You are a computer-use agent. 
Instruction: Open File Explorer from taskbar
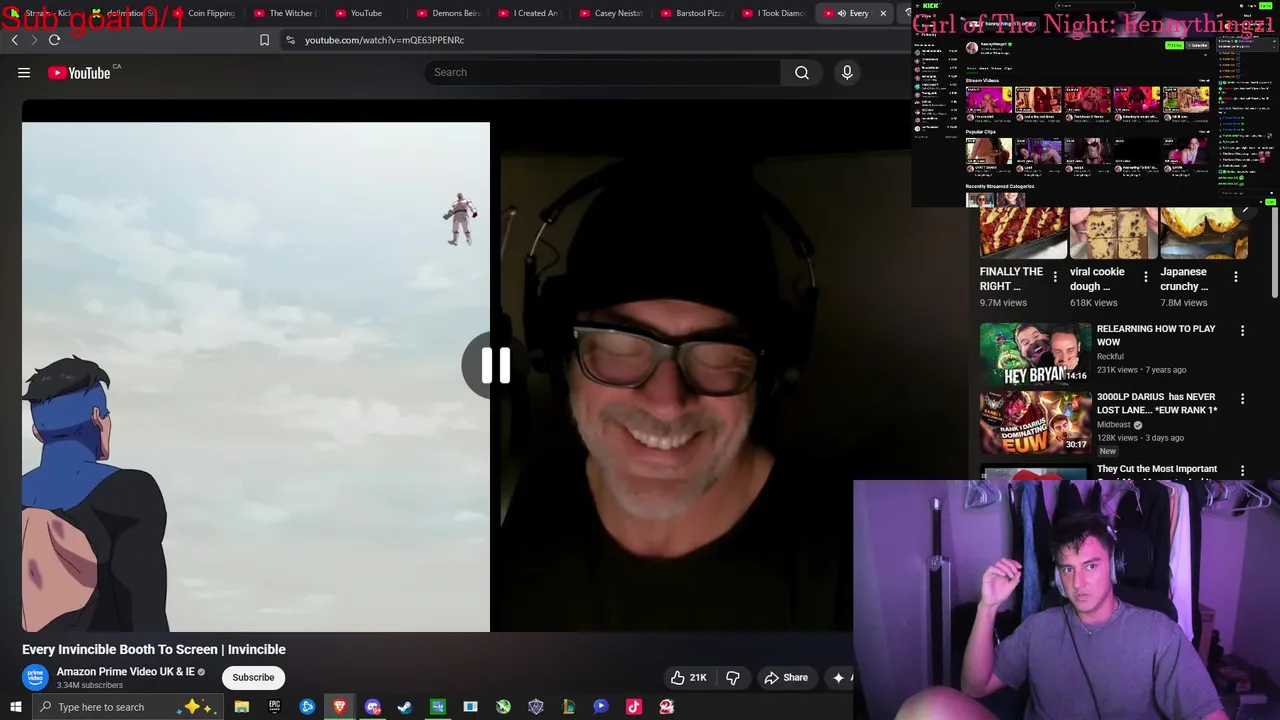pyautogui.click(x=242, y=707)
